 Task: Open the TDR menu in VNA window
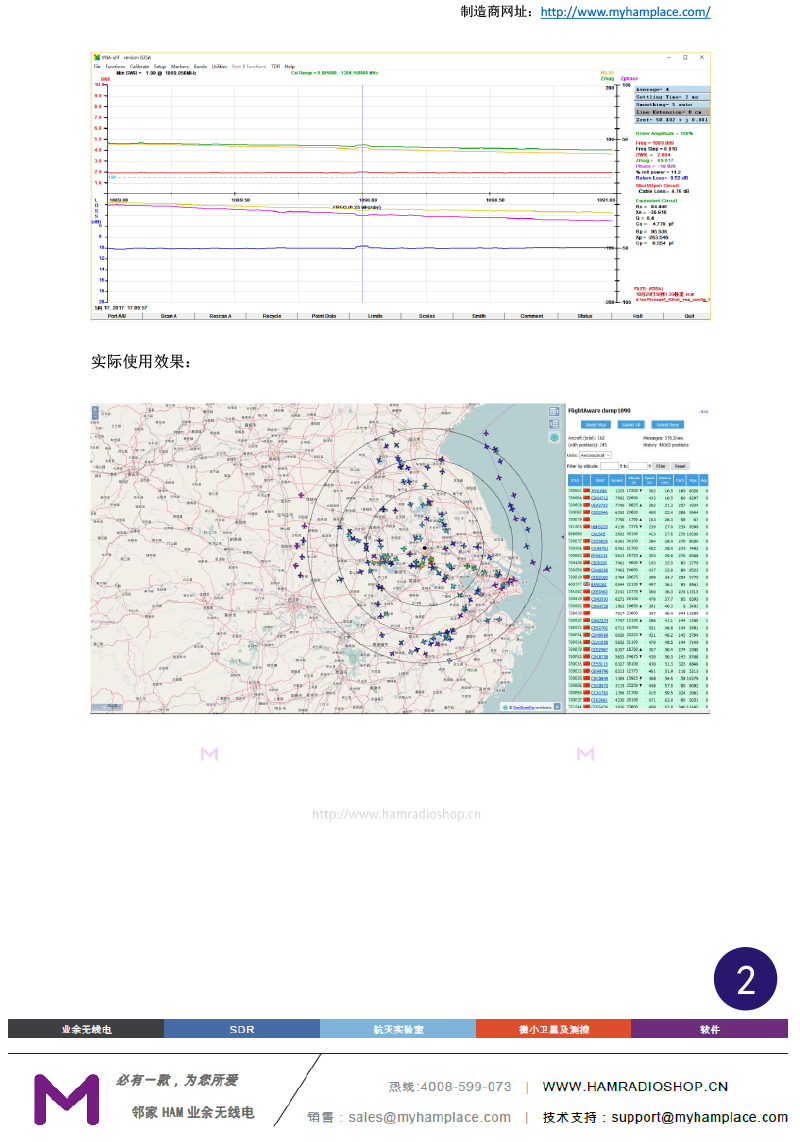[275, 66]
